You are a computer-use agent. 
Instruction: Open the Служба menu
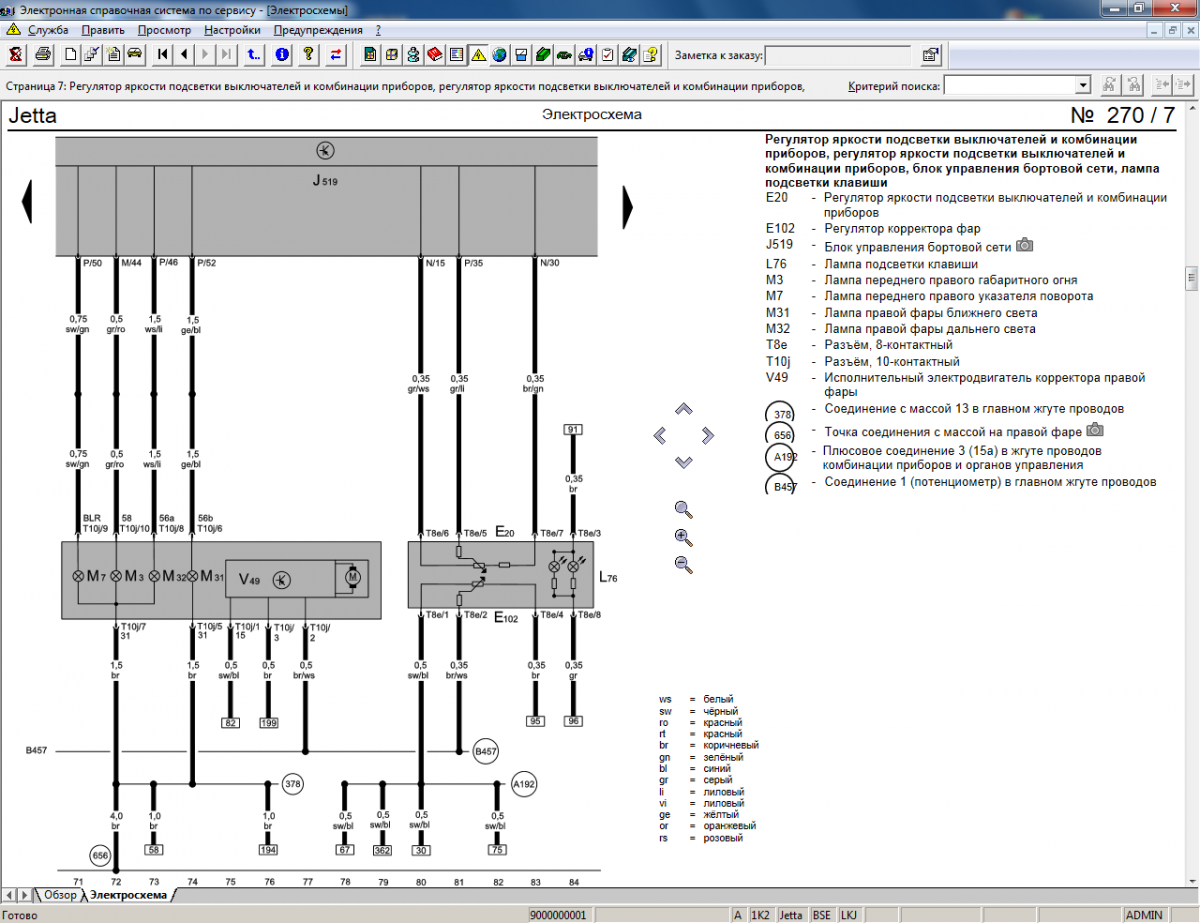pyautogui.click(x=48, y=30)
